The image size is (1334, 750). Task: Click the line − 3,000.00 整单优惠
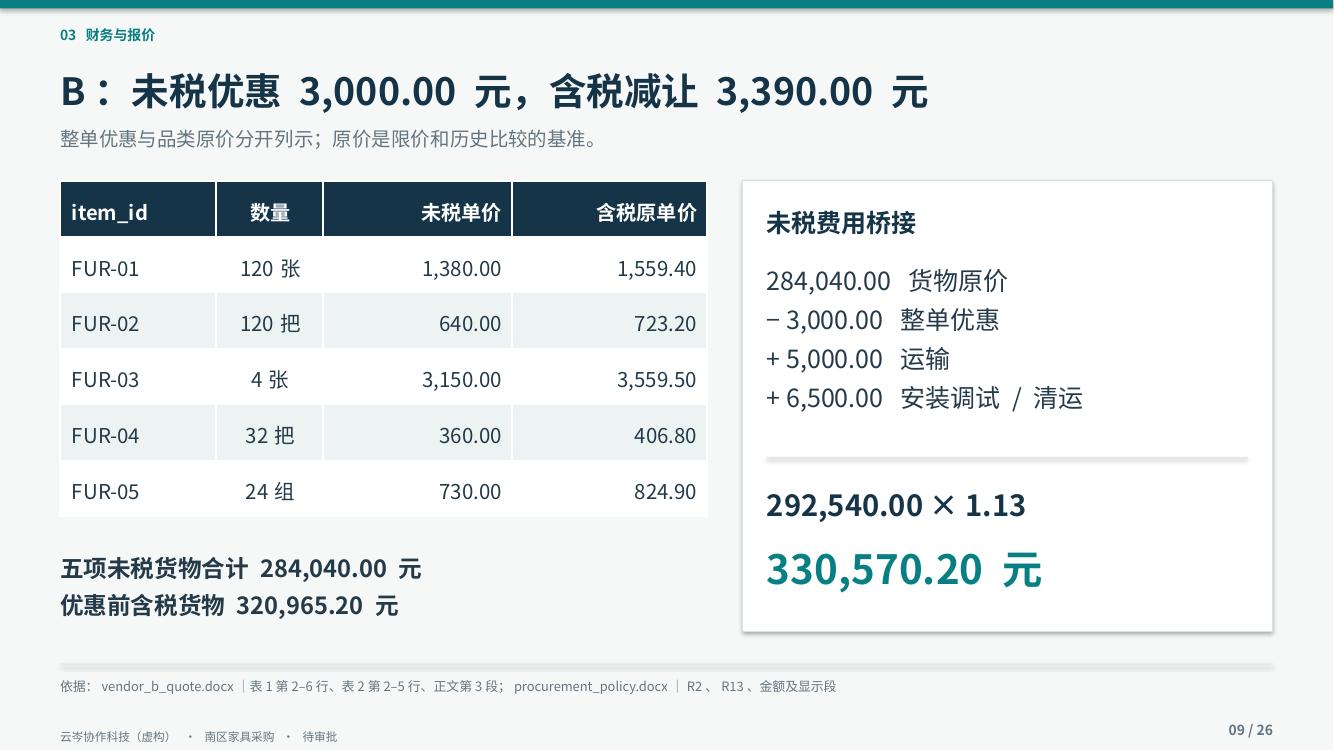click(x=882, y=319)
